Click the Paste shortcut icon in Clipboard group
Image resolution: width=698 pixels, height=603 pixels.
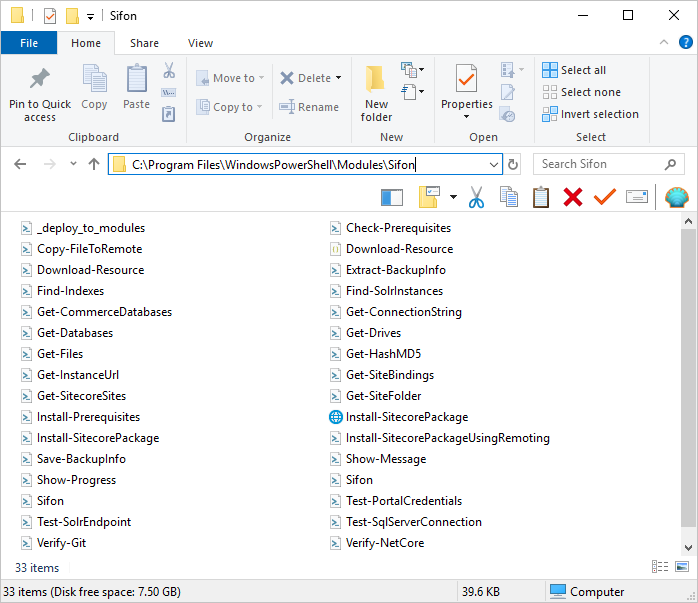168,114
